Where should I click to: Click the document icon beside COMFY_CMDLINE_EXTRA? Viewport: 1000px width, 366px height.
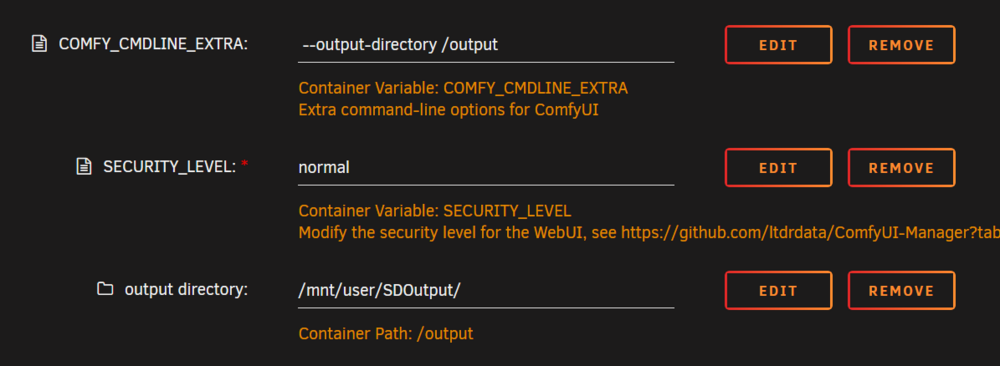pyautogui.click(x=40, y=44)
